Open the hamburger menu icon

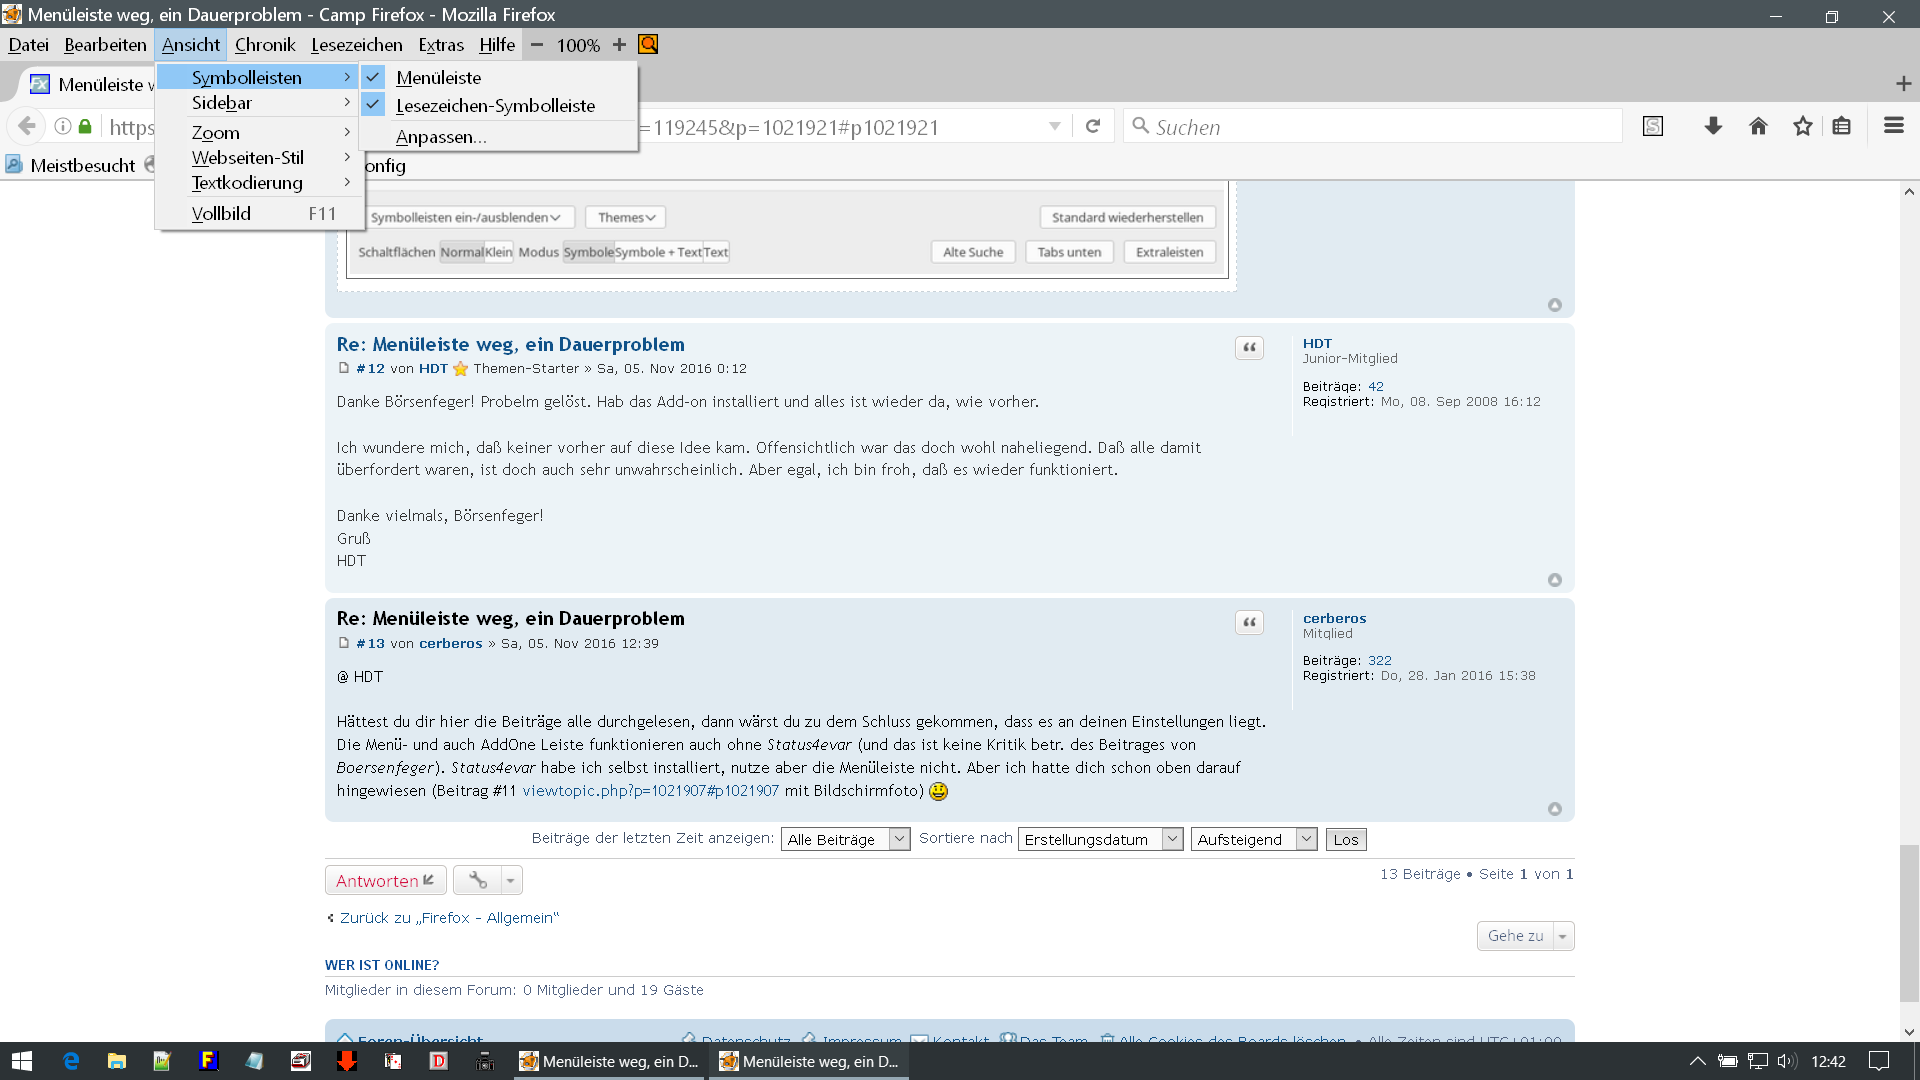[1893, 126]
